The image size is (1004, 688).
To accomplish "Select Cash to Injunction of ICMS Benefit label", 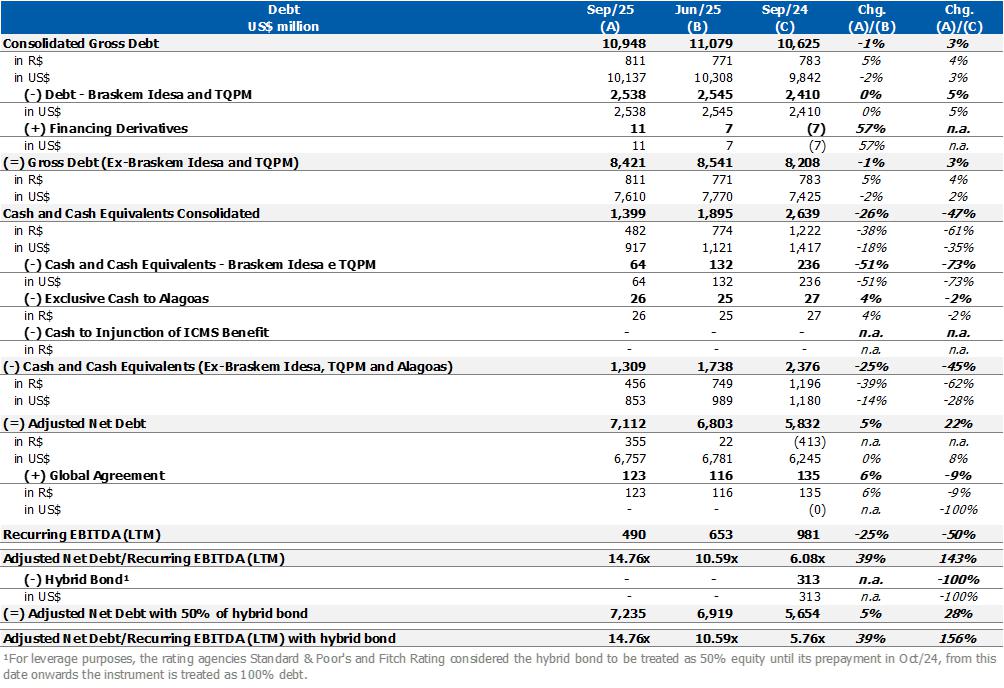I will 145,332.
